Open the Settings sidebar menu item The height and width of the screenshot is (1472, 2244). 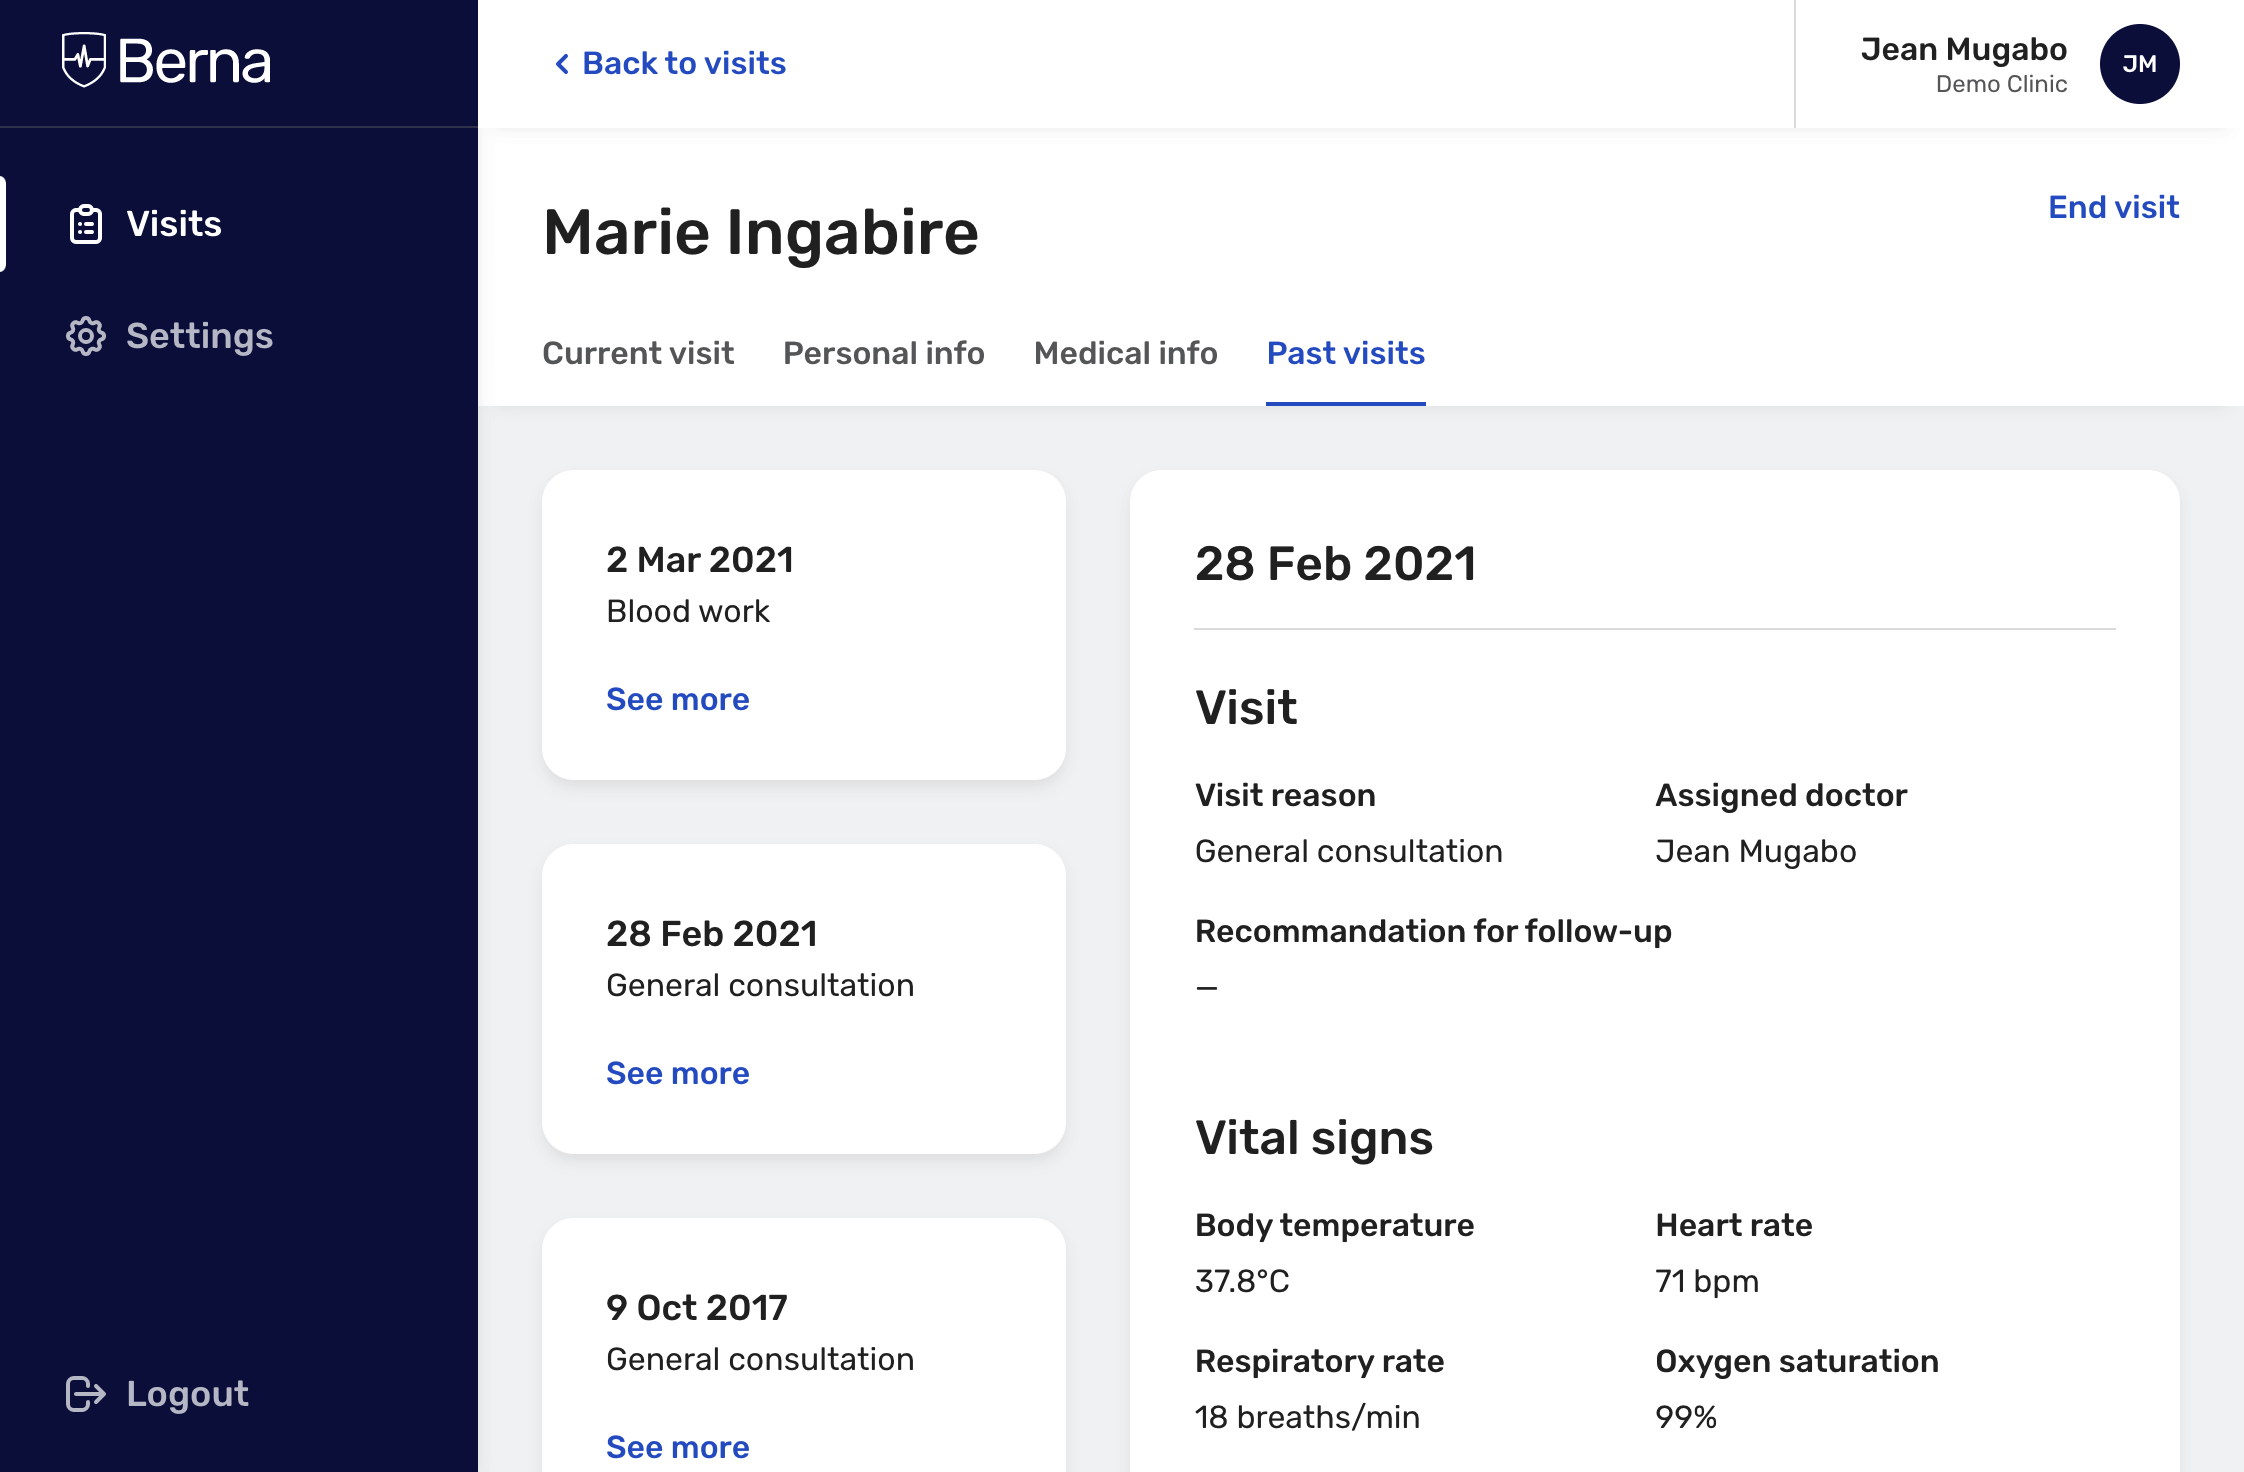199,336
